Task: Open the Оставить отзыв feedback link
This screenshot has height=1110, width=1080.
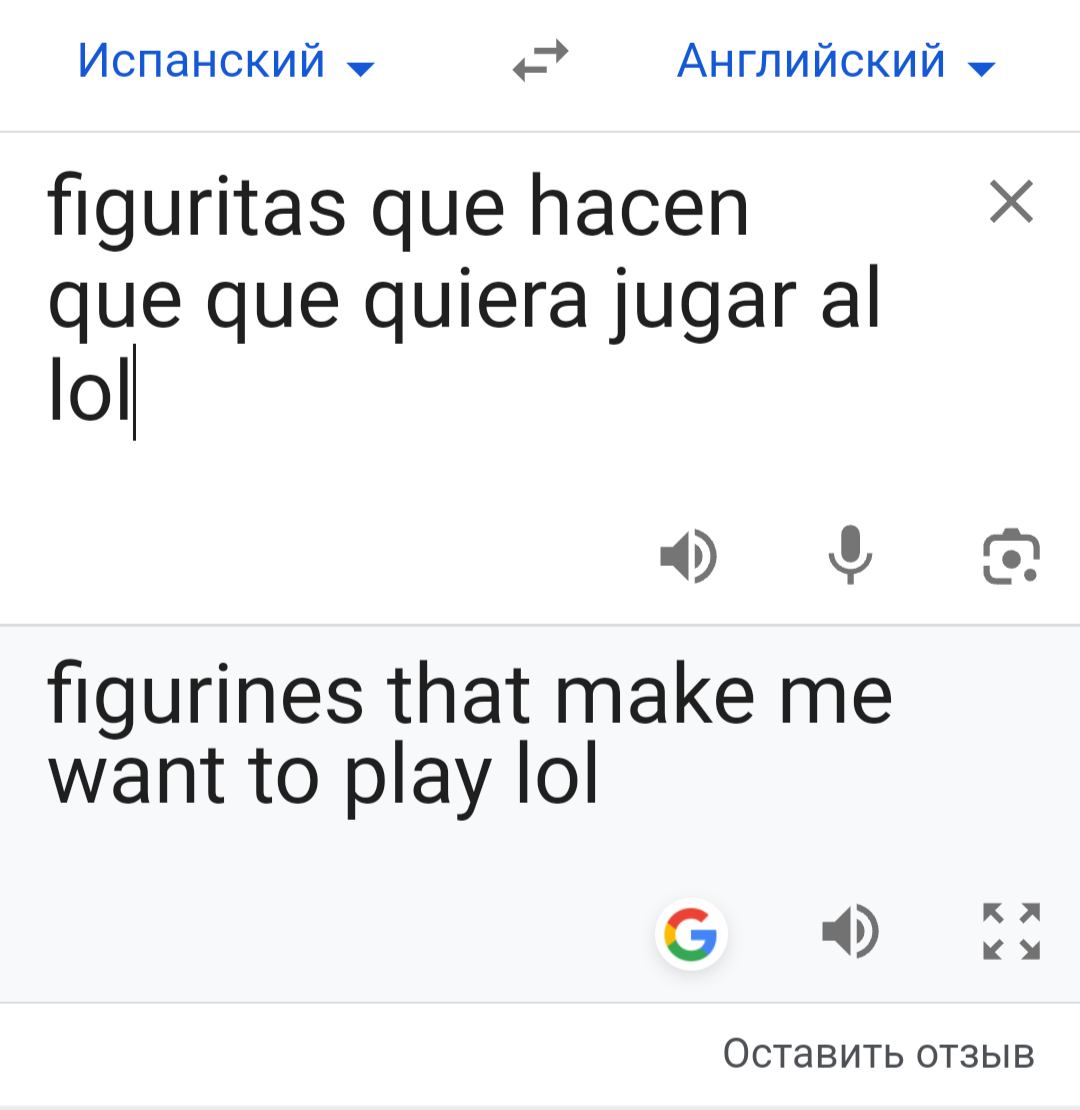Action: point(878,1053)
